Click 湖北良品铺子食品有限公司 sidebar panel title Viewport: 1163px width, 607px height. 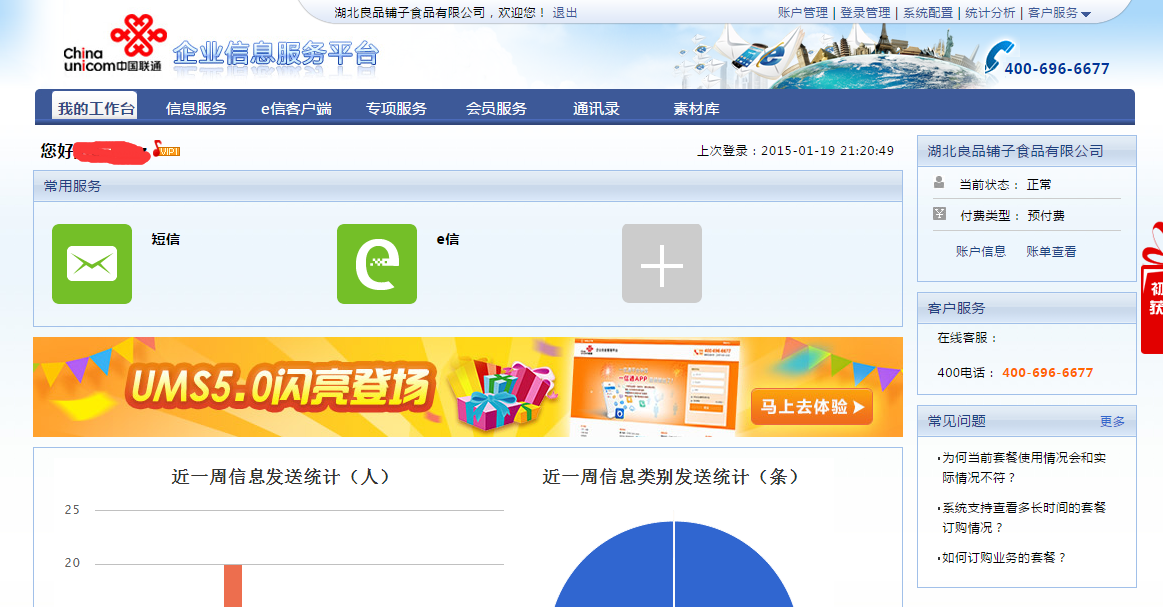point(1015,151)
